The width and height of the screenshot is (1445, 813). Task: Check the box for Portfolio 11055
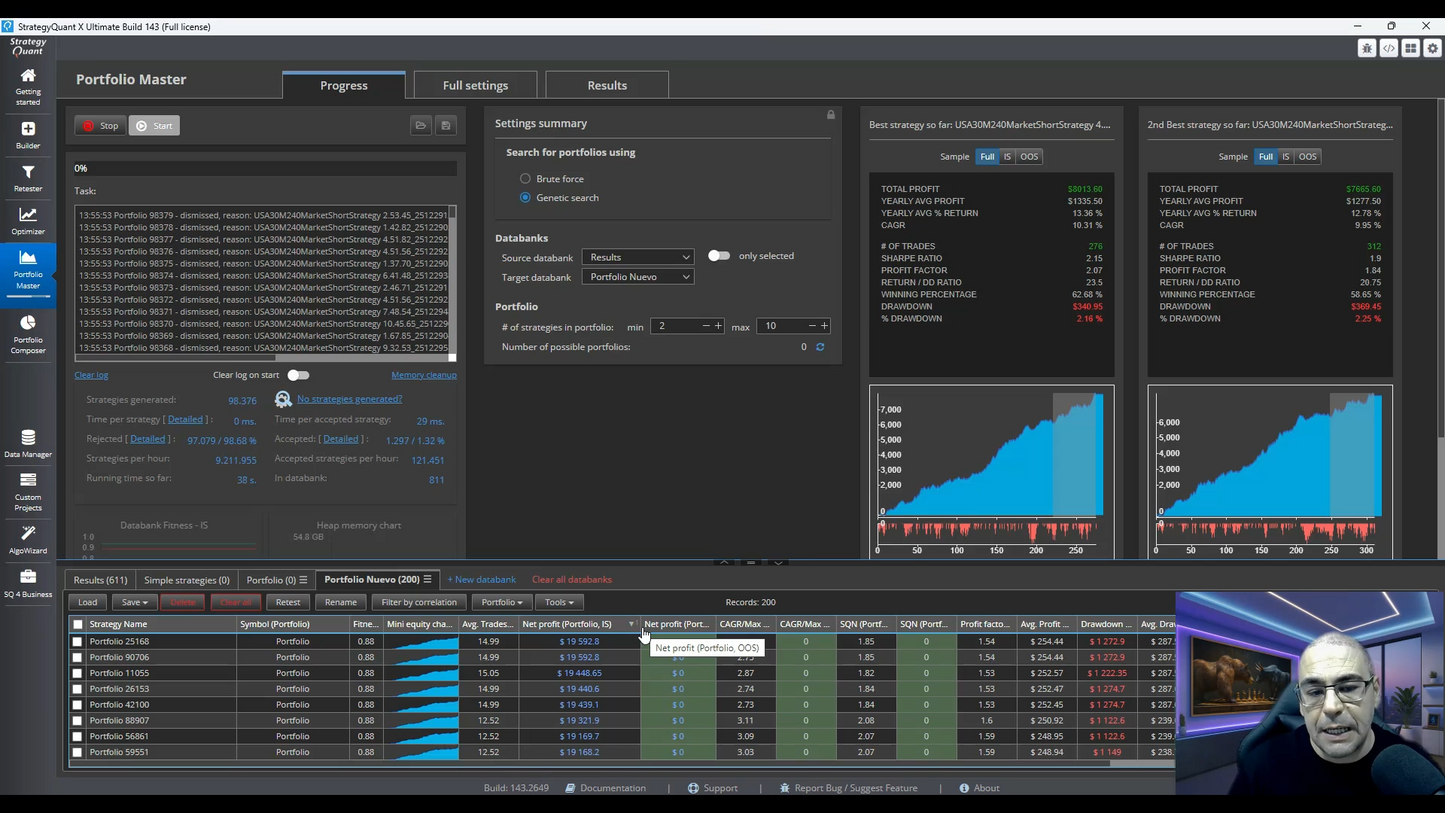pyautogui.click(x=77, y=674)
